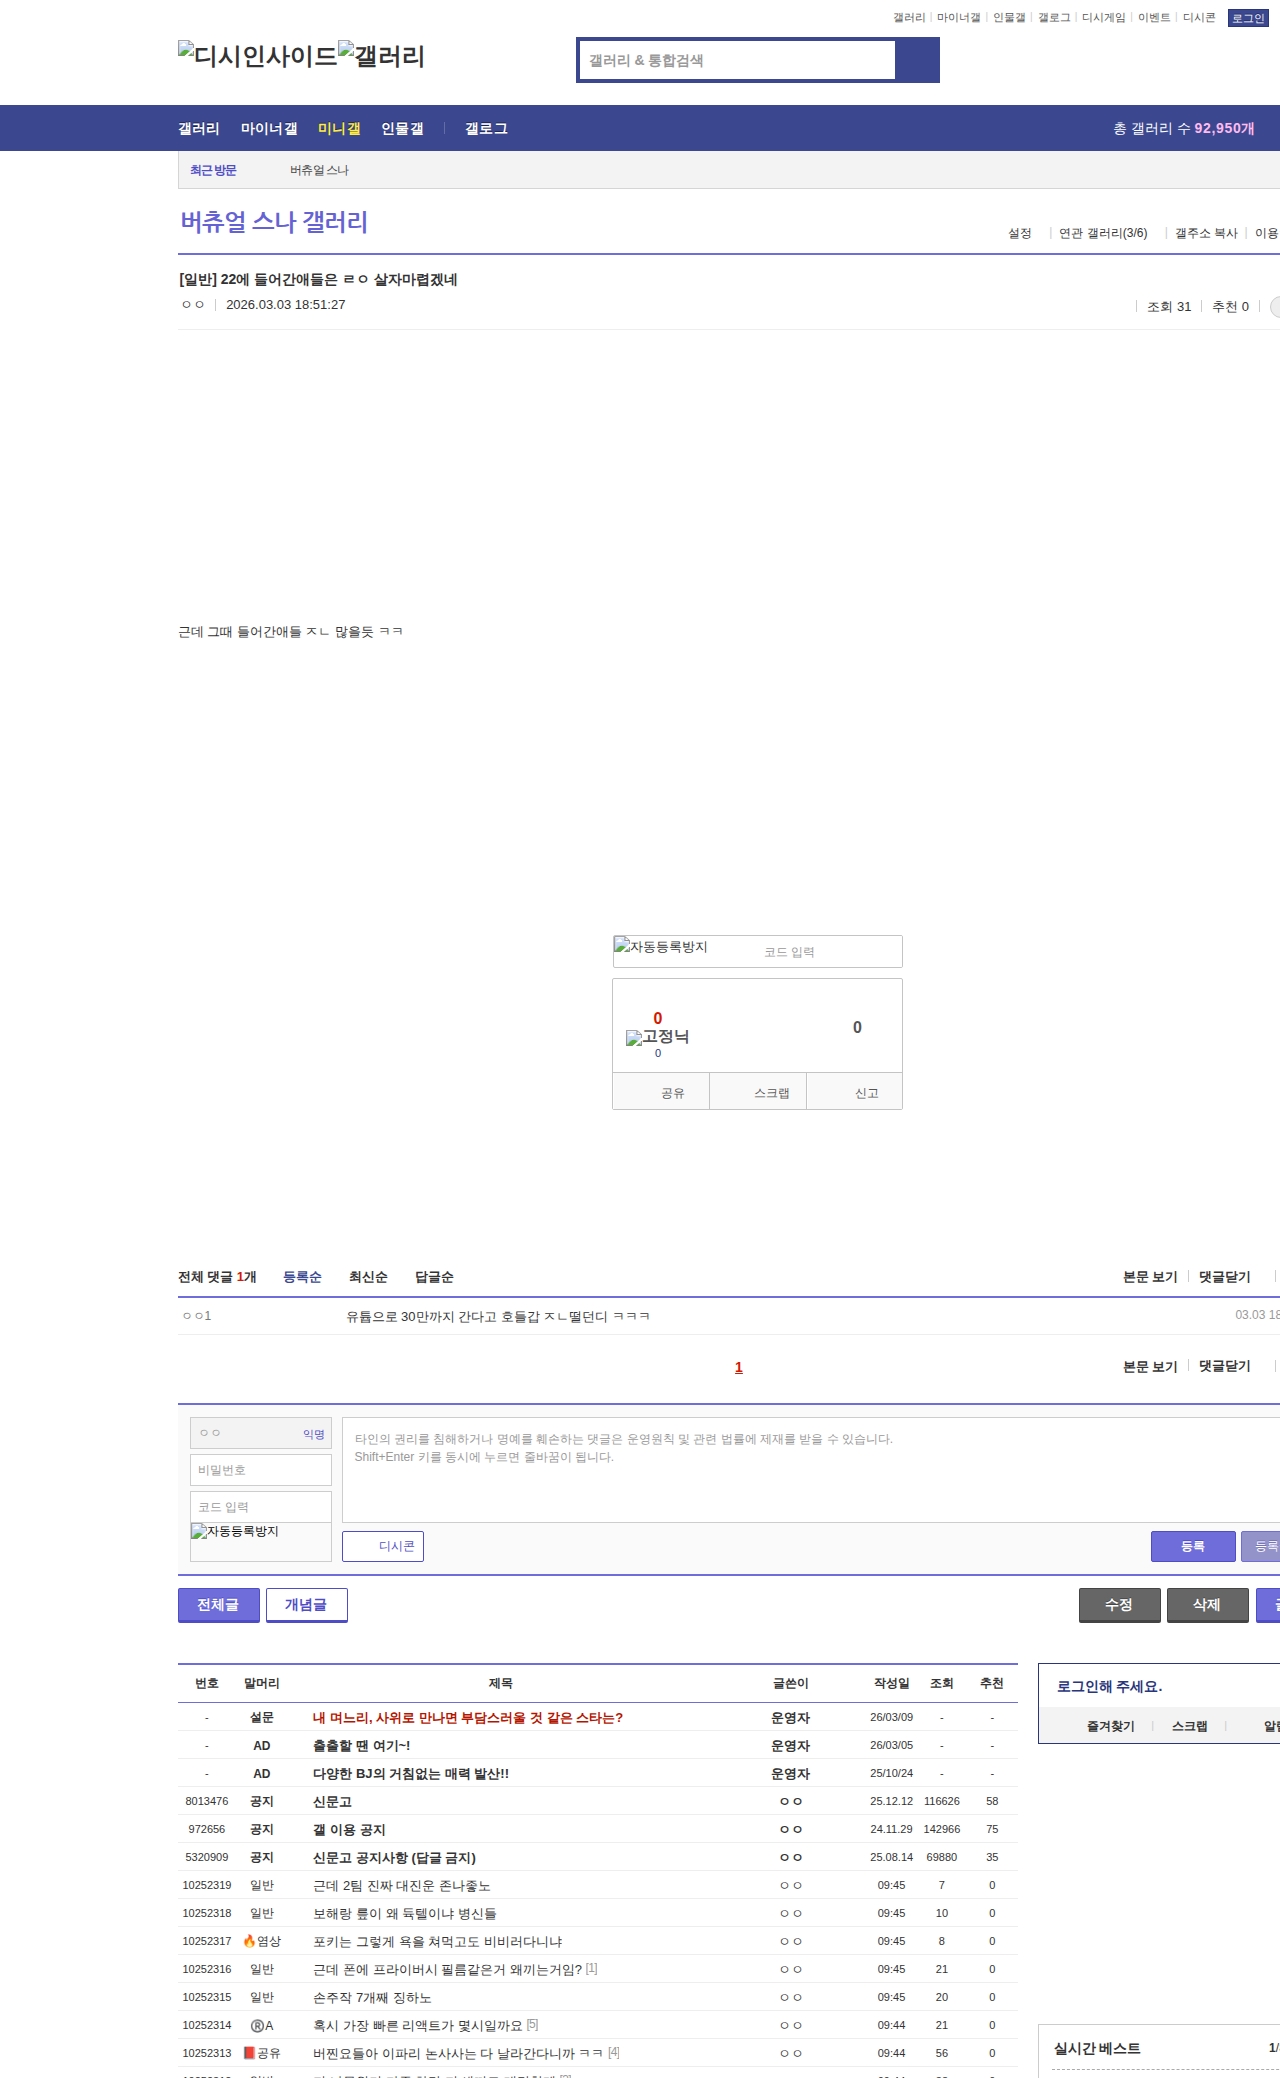Switch post list to 개념글

[x=306, y=1605]
